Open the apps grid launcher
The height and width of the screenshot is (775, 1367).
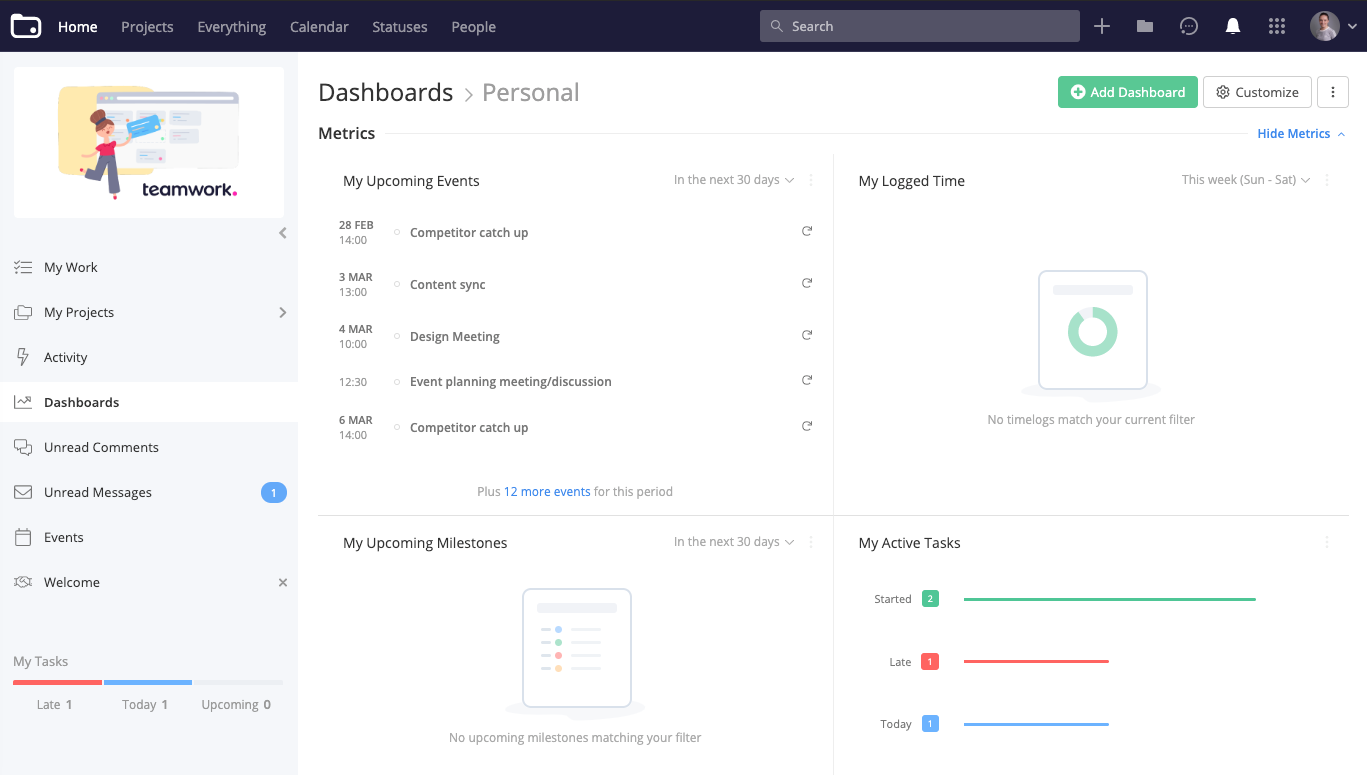[1276, 27]
